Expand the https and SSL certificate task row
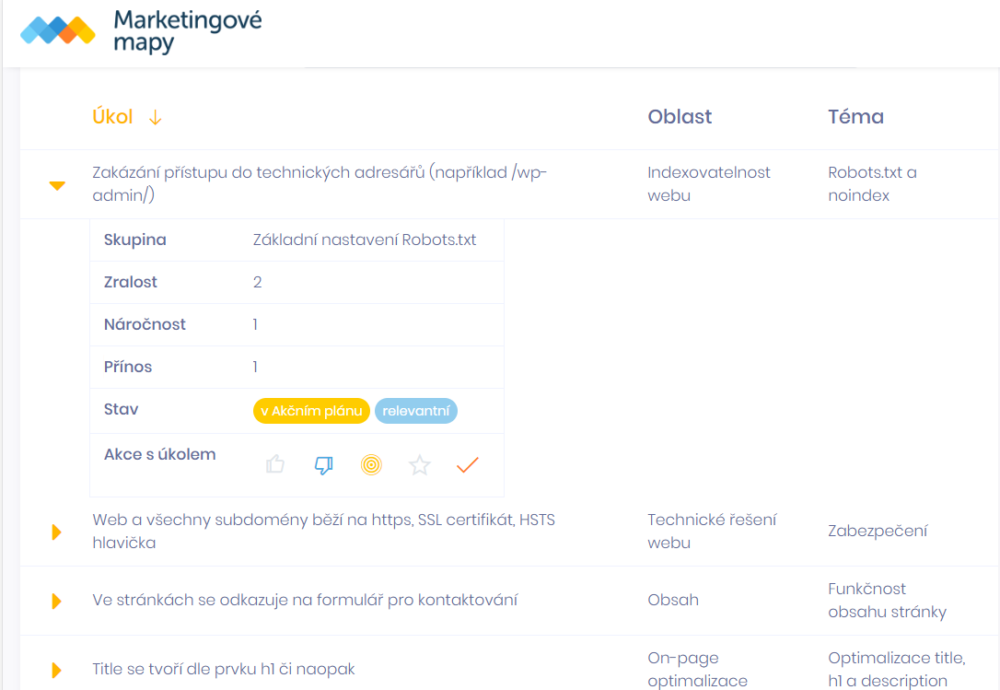Image resolution: width=1000 pixels, height=690 pixels. 55,531
